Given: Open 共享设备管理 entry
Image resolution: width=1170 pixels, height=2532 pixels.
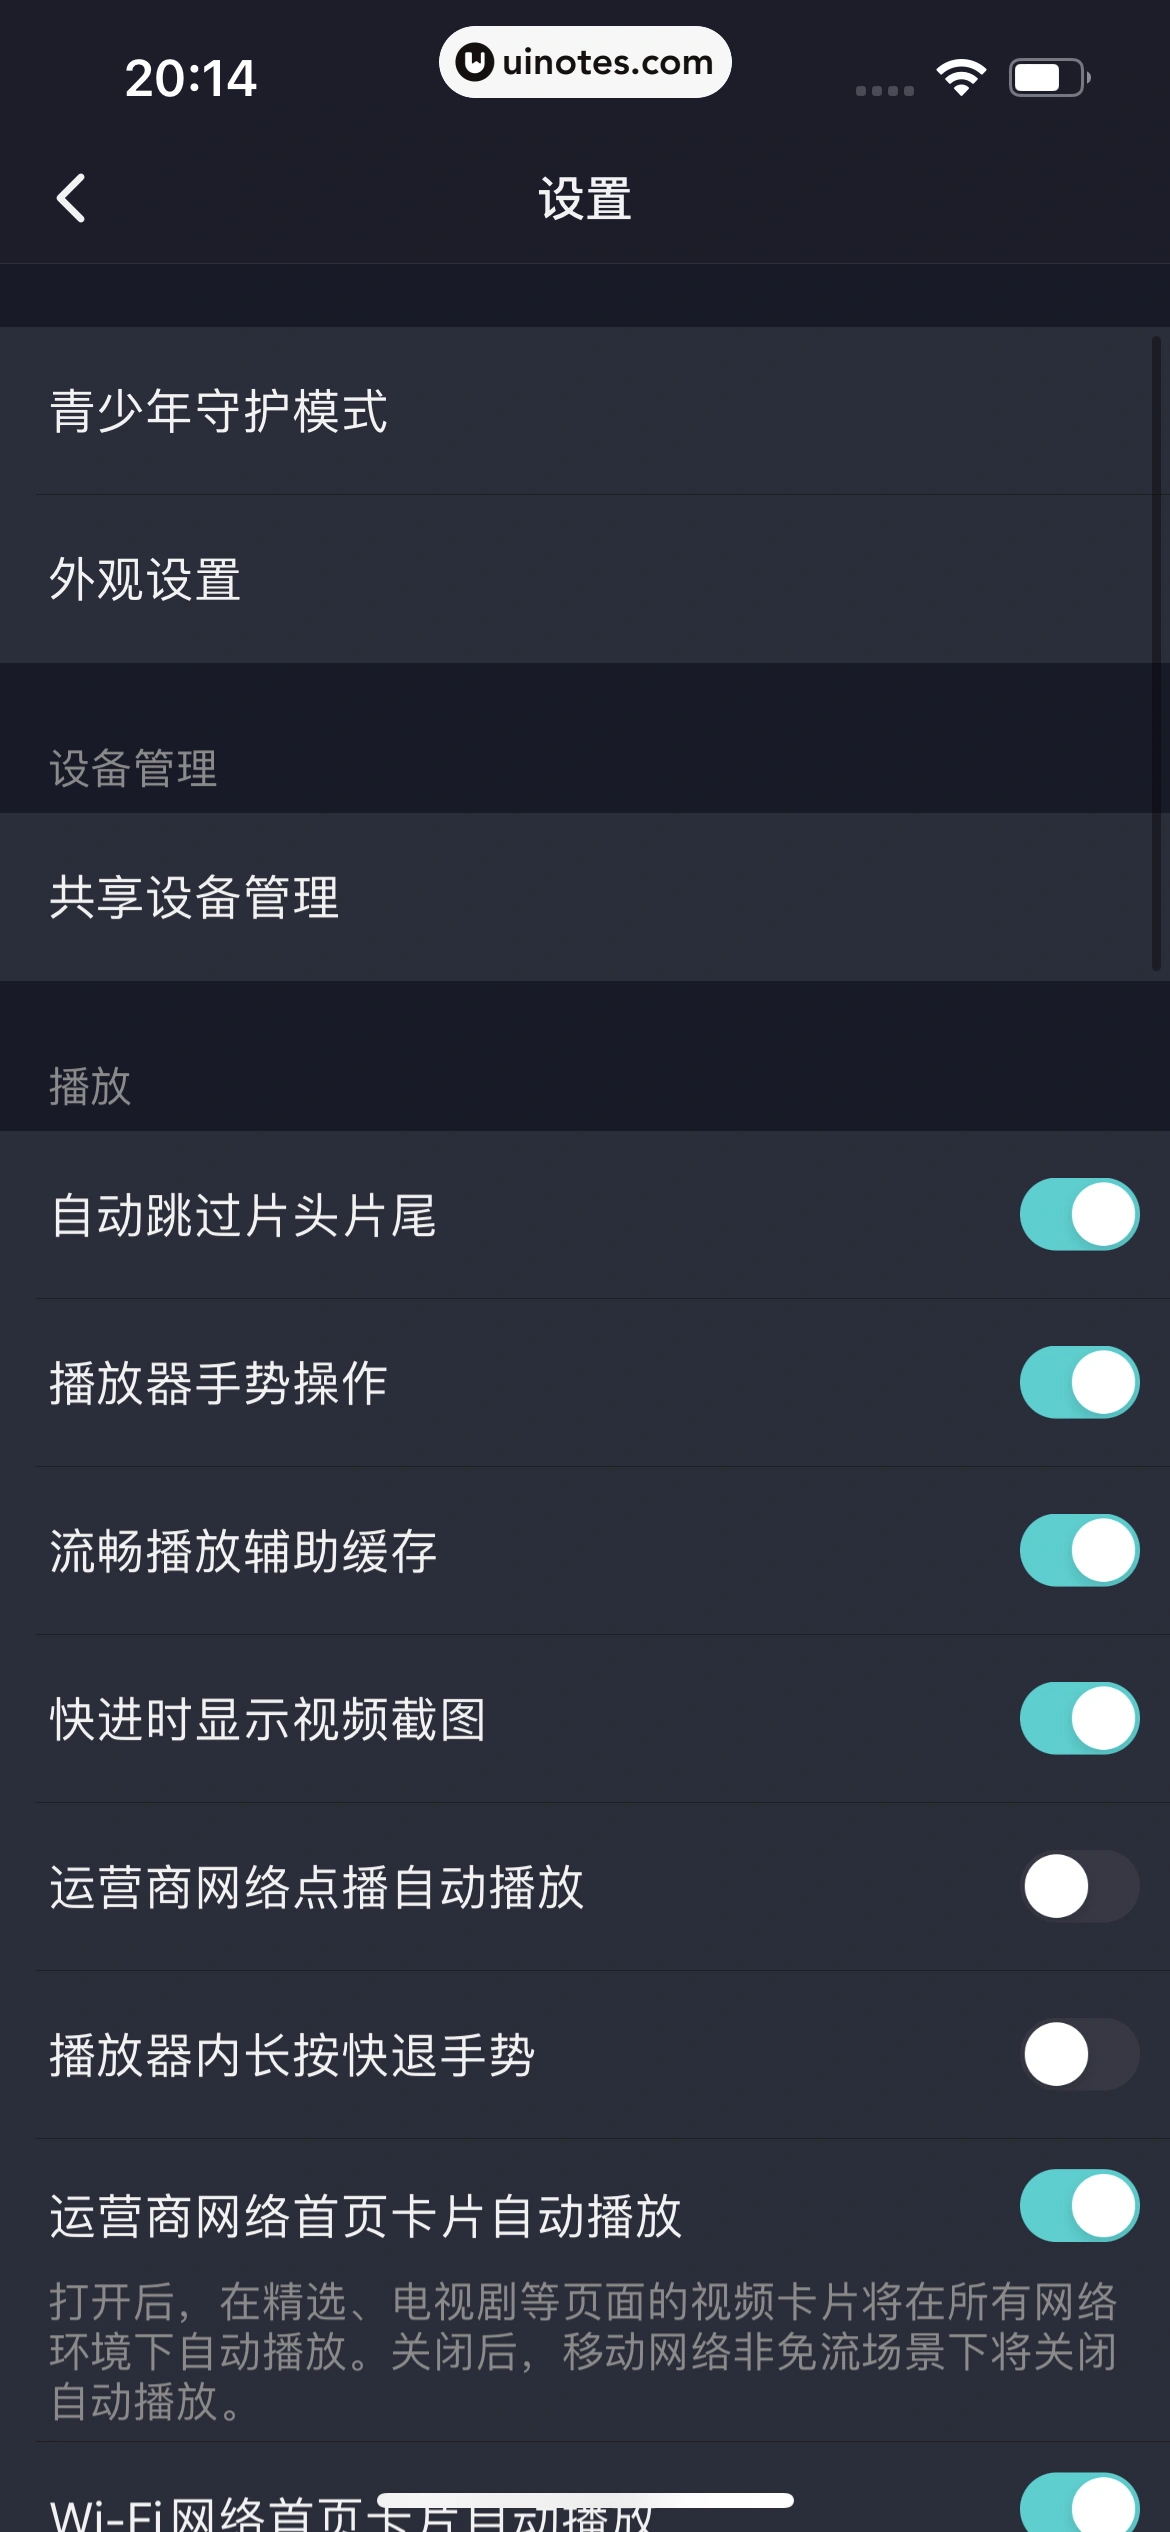Looking at the screenshot, I should [585, 897].
